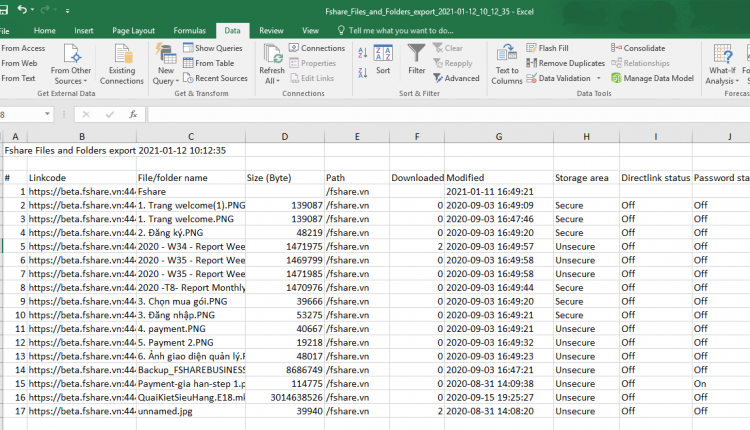Click Edit Links
The image size is (750, 430).
(x=311, y=78)
